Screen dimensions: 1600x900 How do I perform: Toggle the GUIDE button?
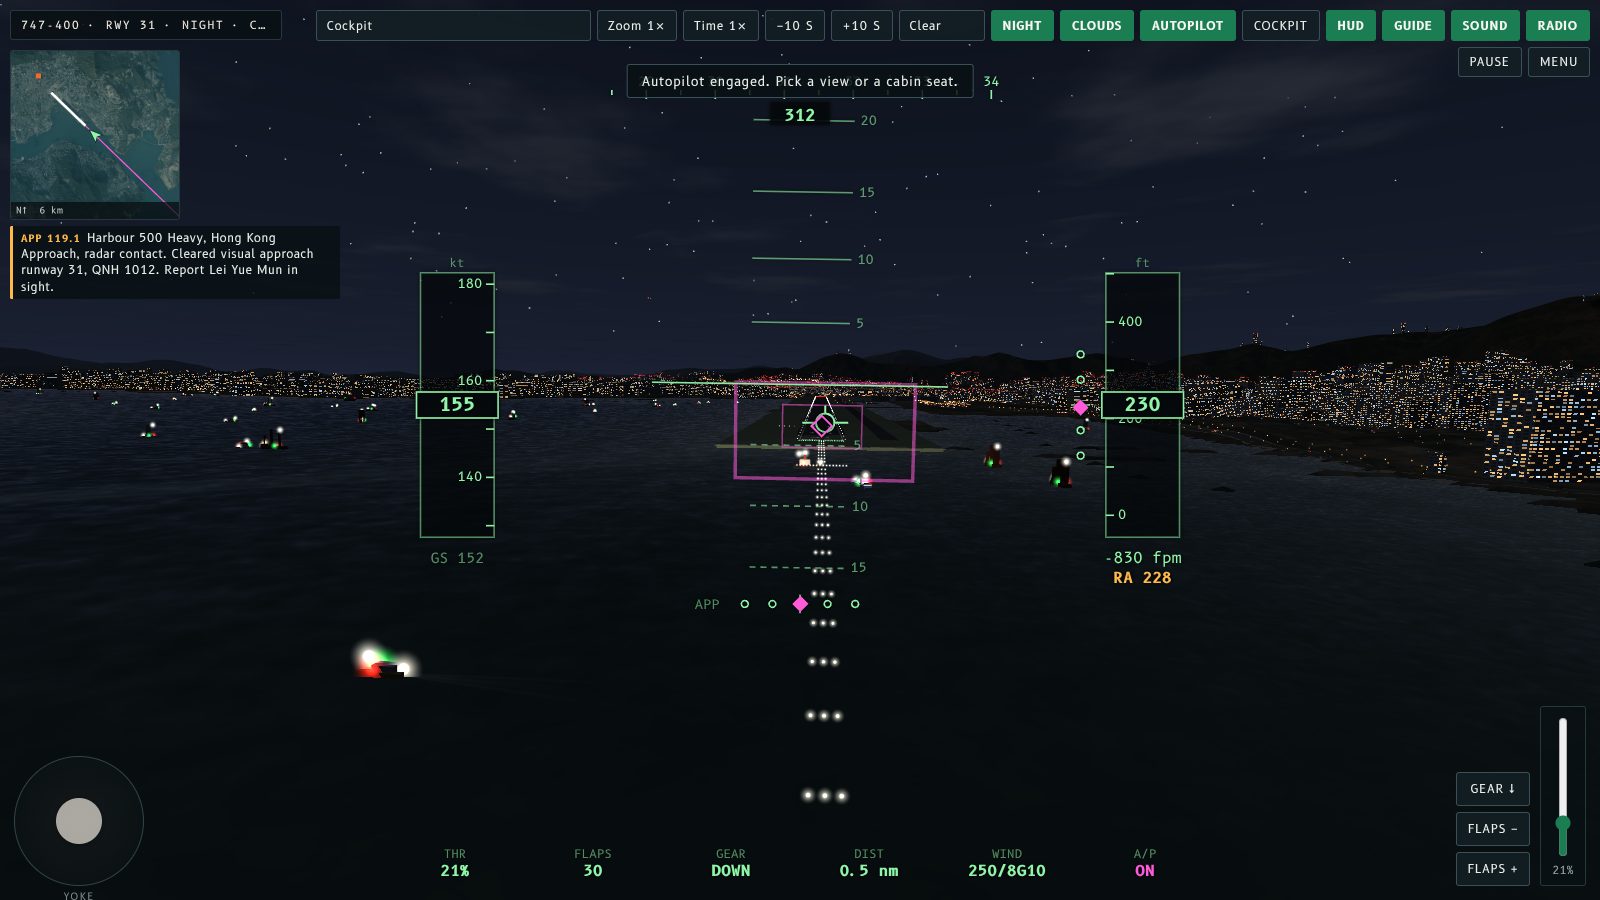(x=1413, y=26)
